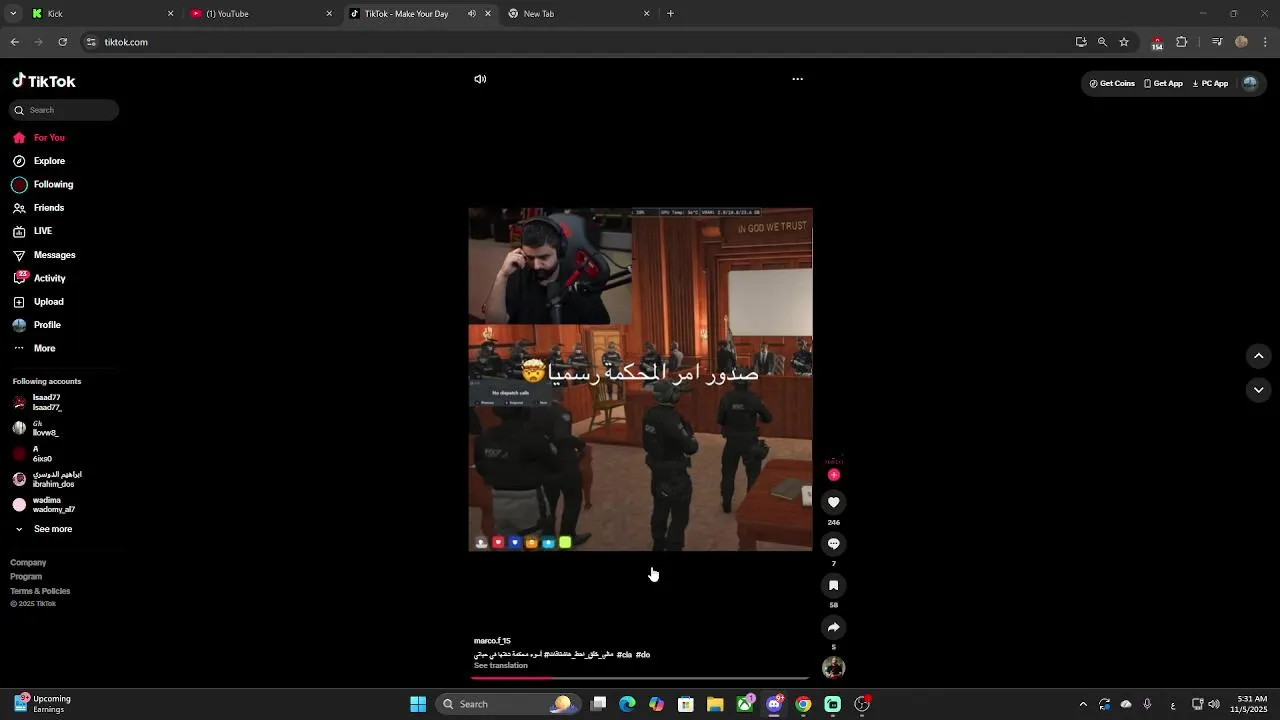Share the video with the arrow icon
The image size is (1280, 720).
833,627
